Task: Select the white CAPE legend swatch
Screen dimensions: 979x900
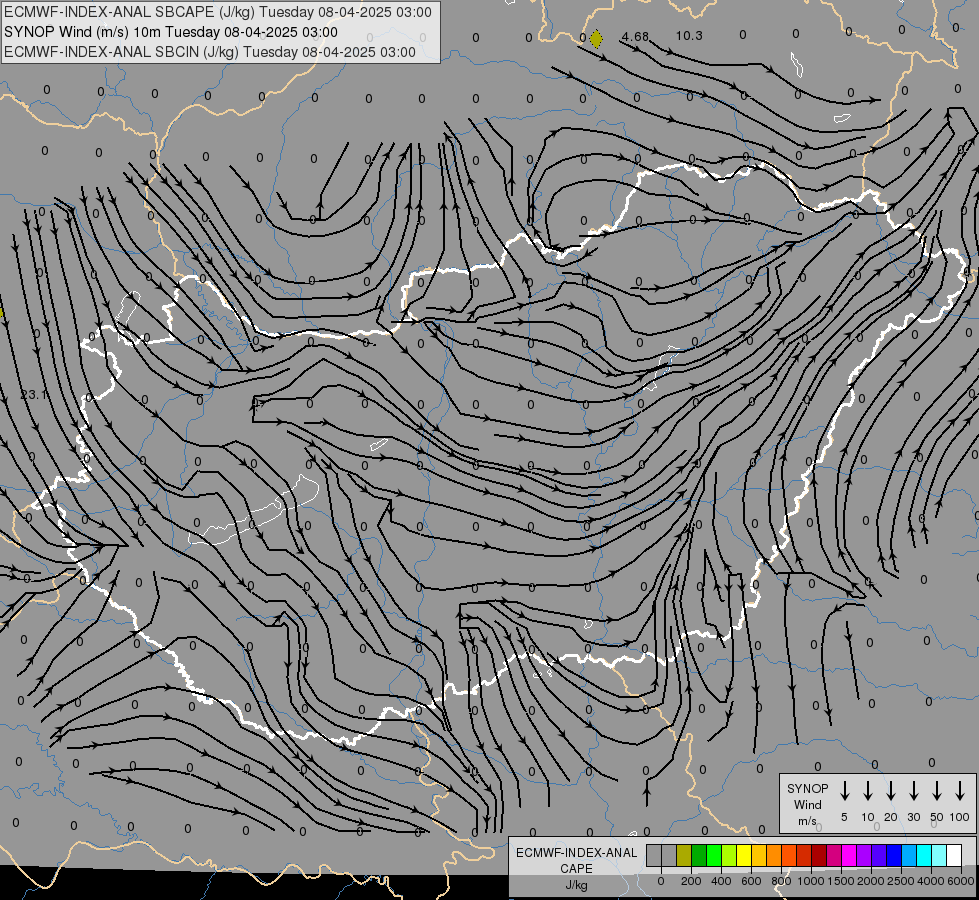Action: click(955, 855)
